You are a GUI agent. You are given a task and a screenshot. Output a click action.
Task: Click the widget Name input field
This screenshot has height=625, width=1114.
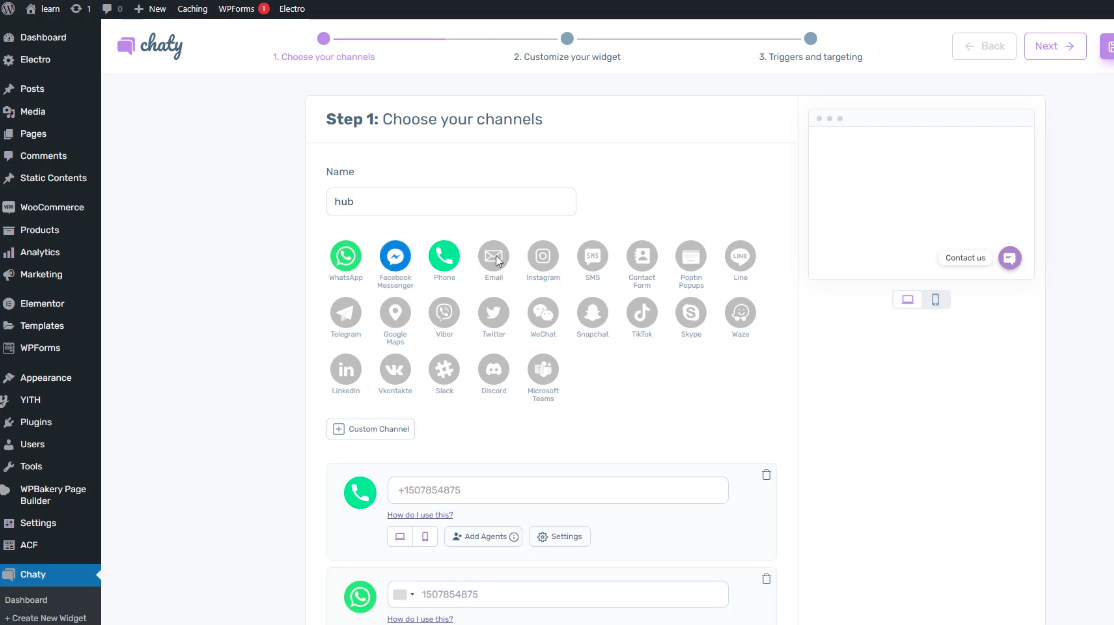[x=451, y=201]
